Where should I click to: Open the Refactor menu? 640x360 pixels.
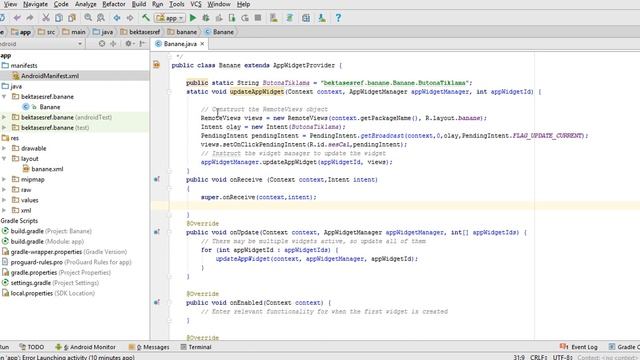click(x=113, y=4)
